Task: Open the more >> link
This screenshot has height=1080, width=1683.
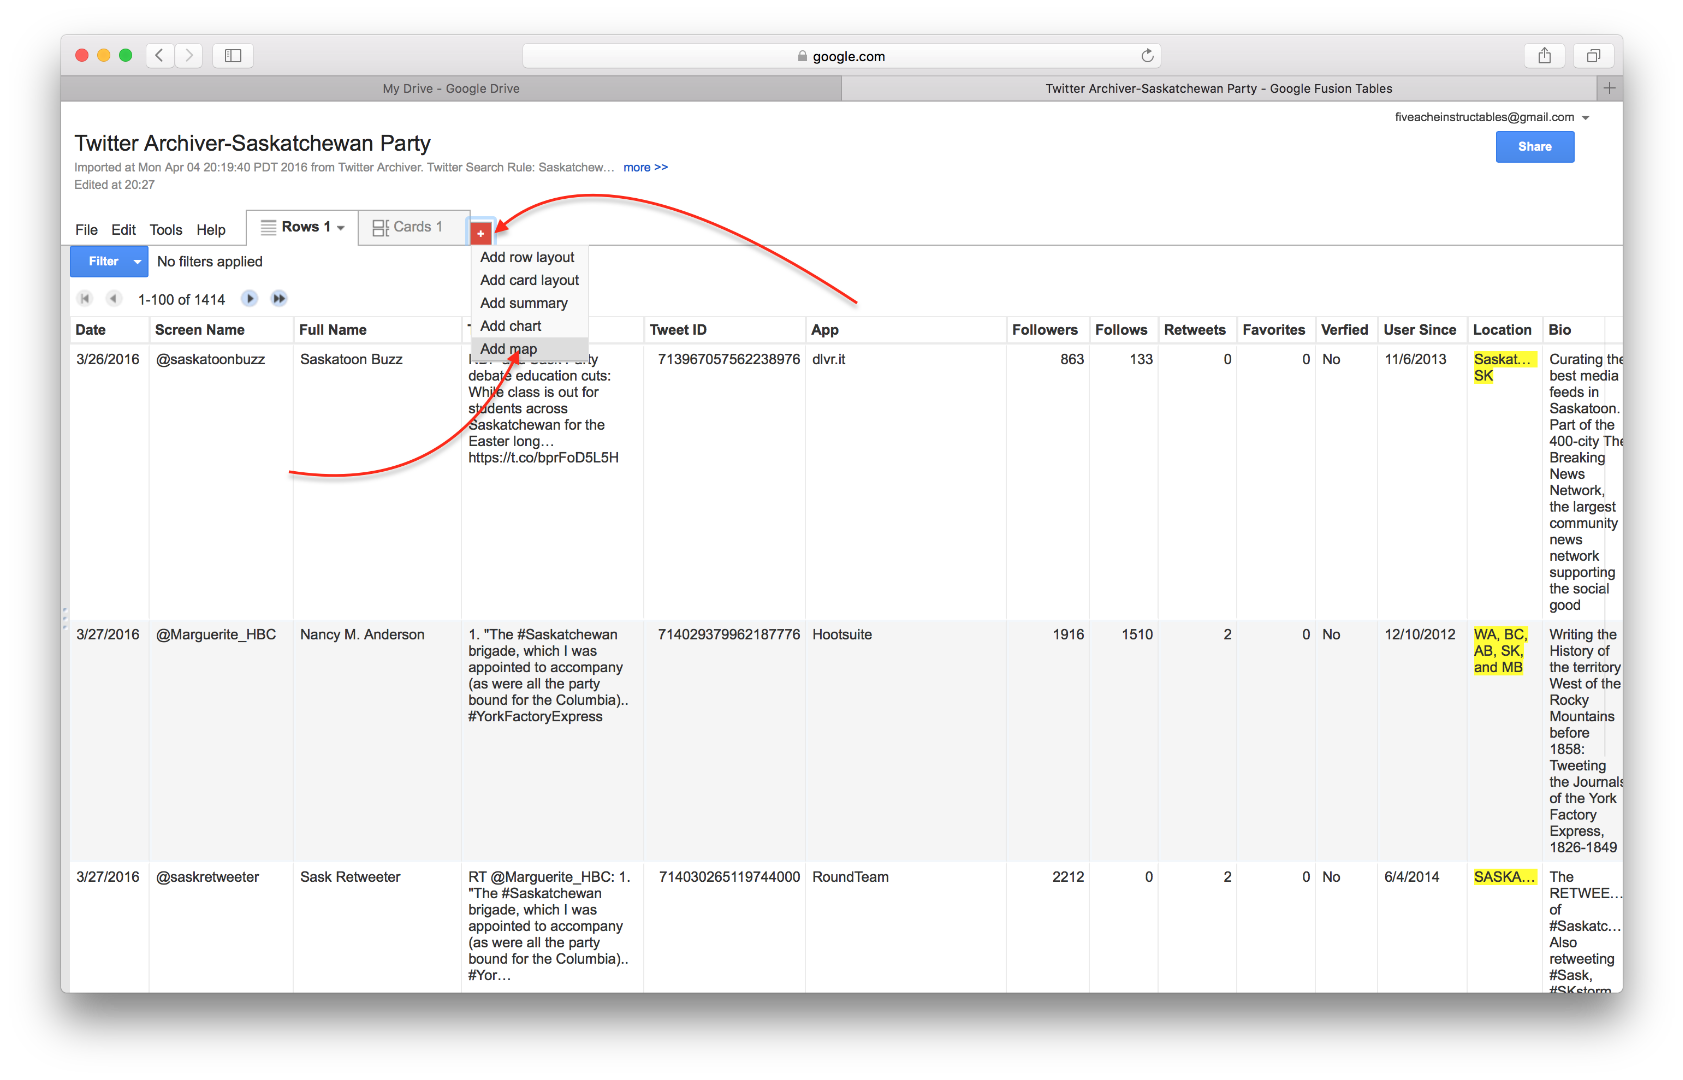Action: point(645,167)
